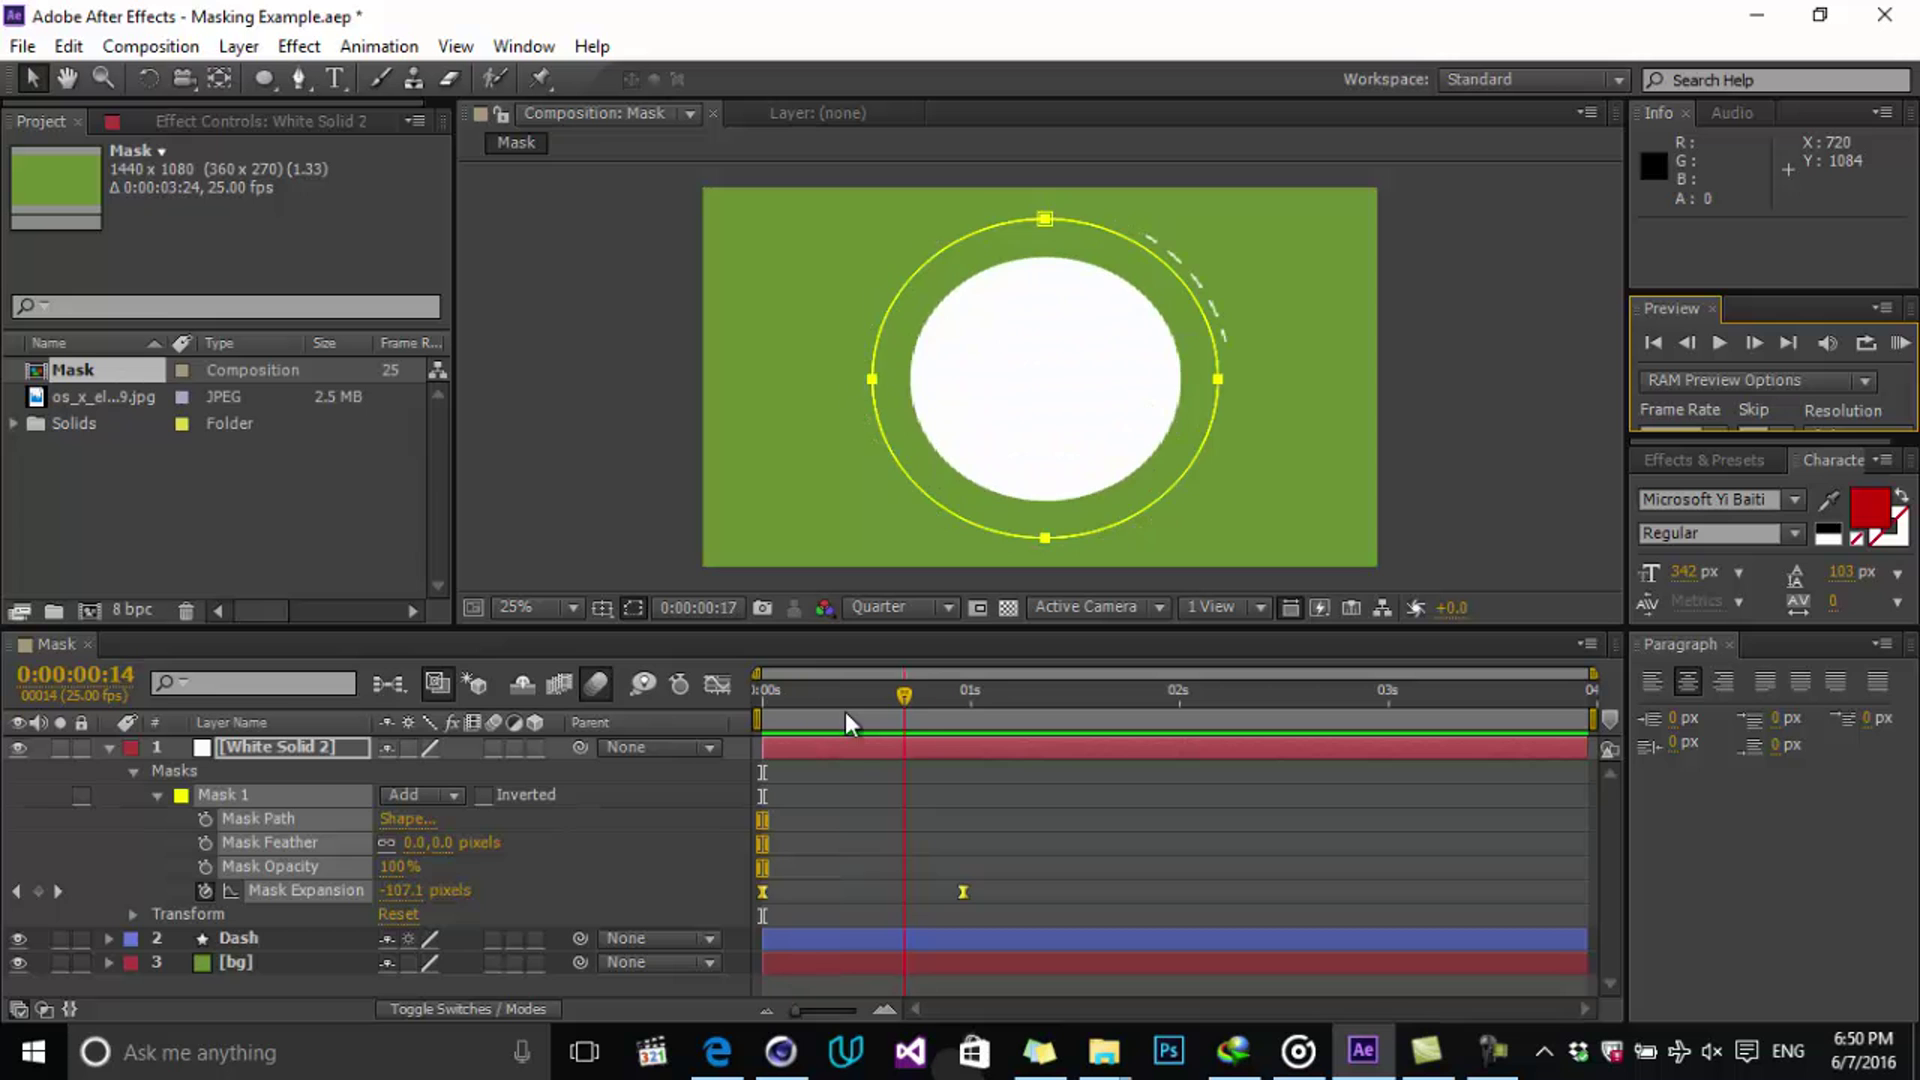Center align text in Paragraph panel
This screenshot has height=1080, width=1920.
coord(1687,682)
